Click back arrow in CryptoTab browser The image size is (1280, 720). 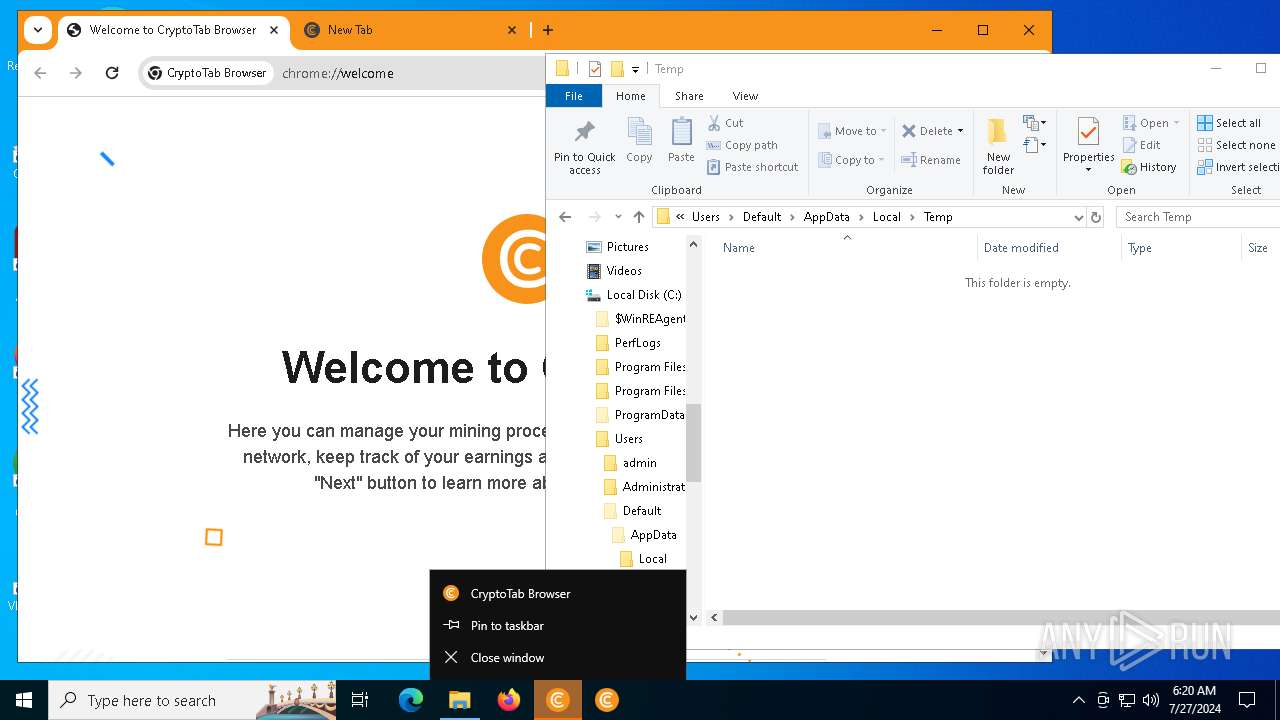[40, 73]
